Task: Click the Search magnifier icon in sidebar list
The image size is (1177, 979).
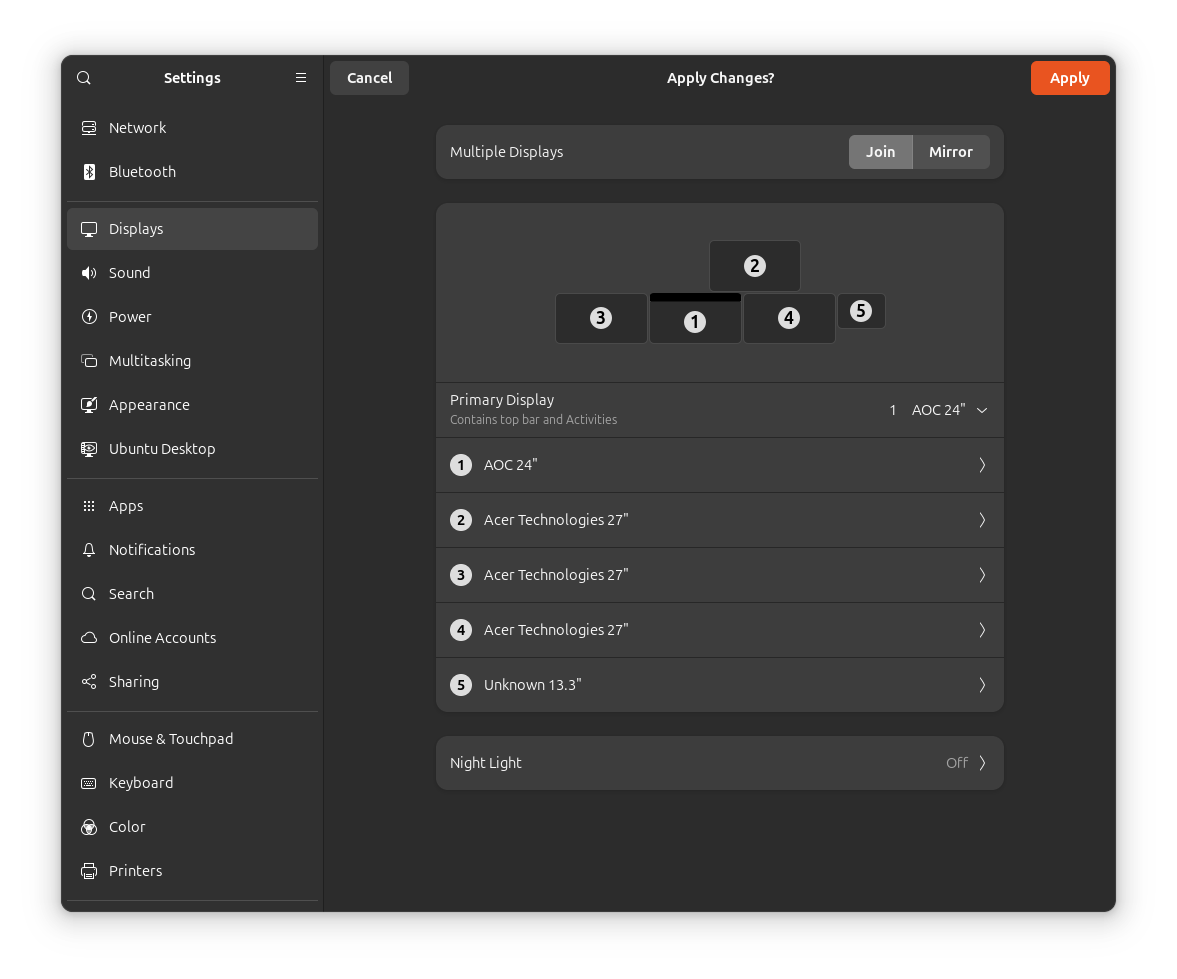Action: 89,594
